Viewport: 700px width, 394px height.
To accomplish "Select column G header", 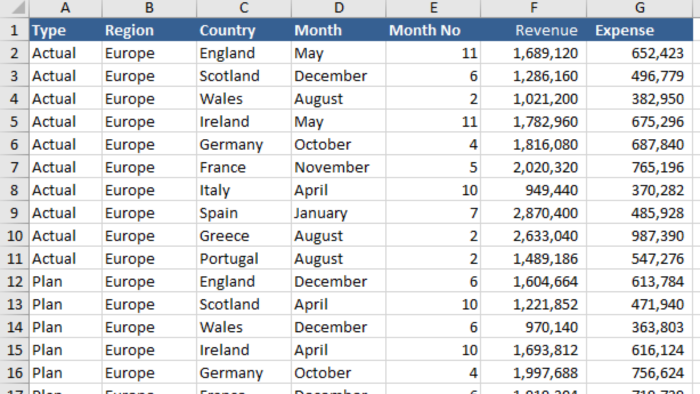I will 640,8.
